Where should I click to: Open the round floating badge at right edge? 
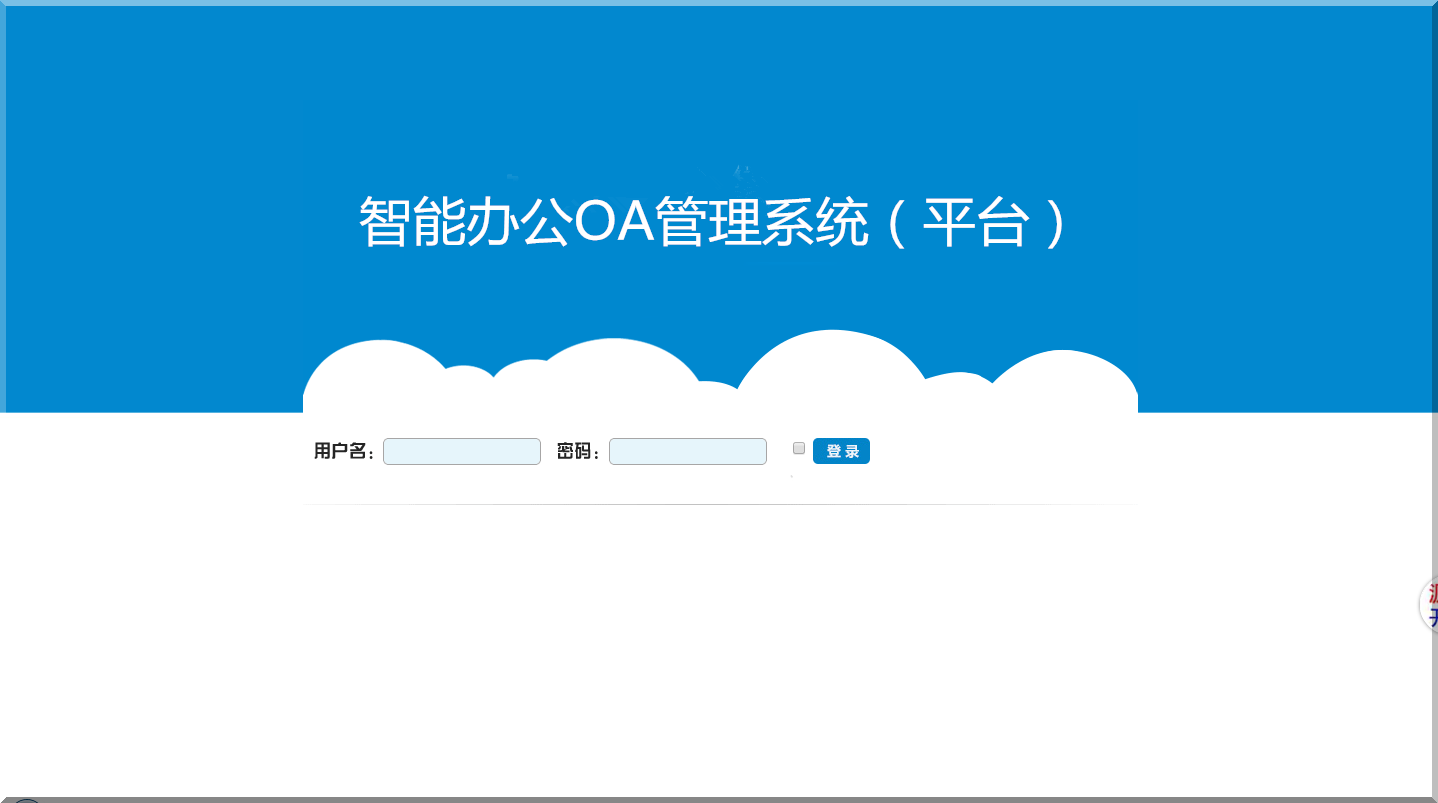1428,605
